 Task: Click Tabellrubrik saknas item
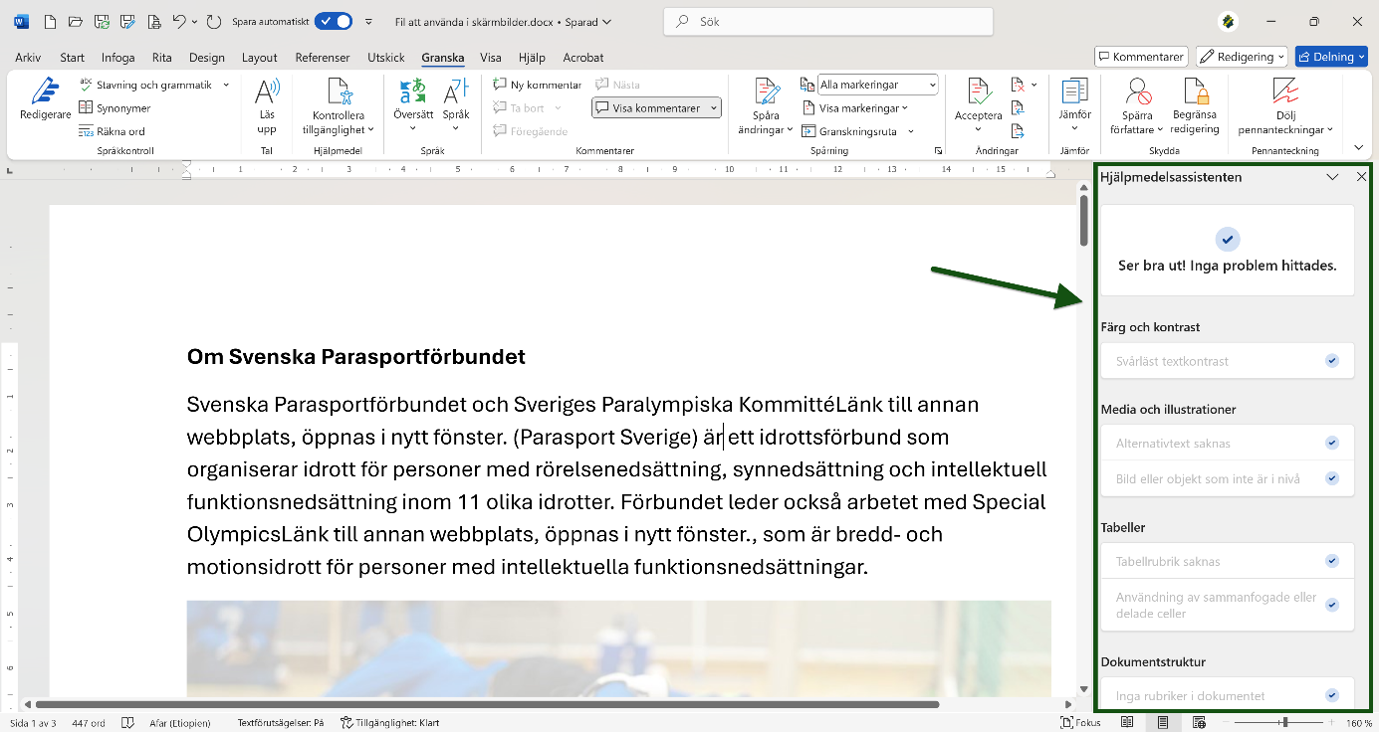tap(1227, 561)
